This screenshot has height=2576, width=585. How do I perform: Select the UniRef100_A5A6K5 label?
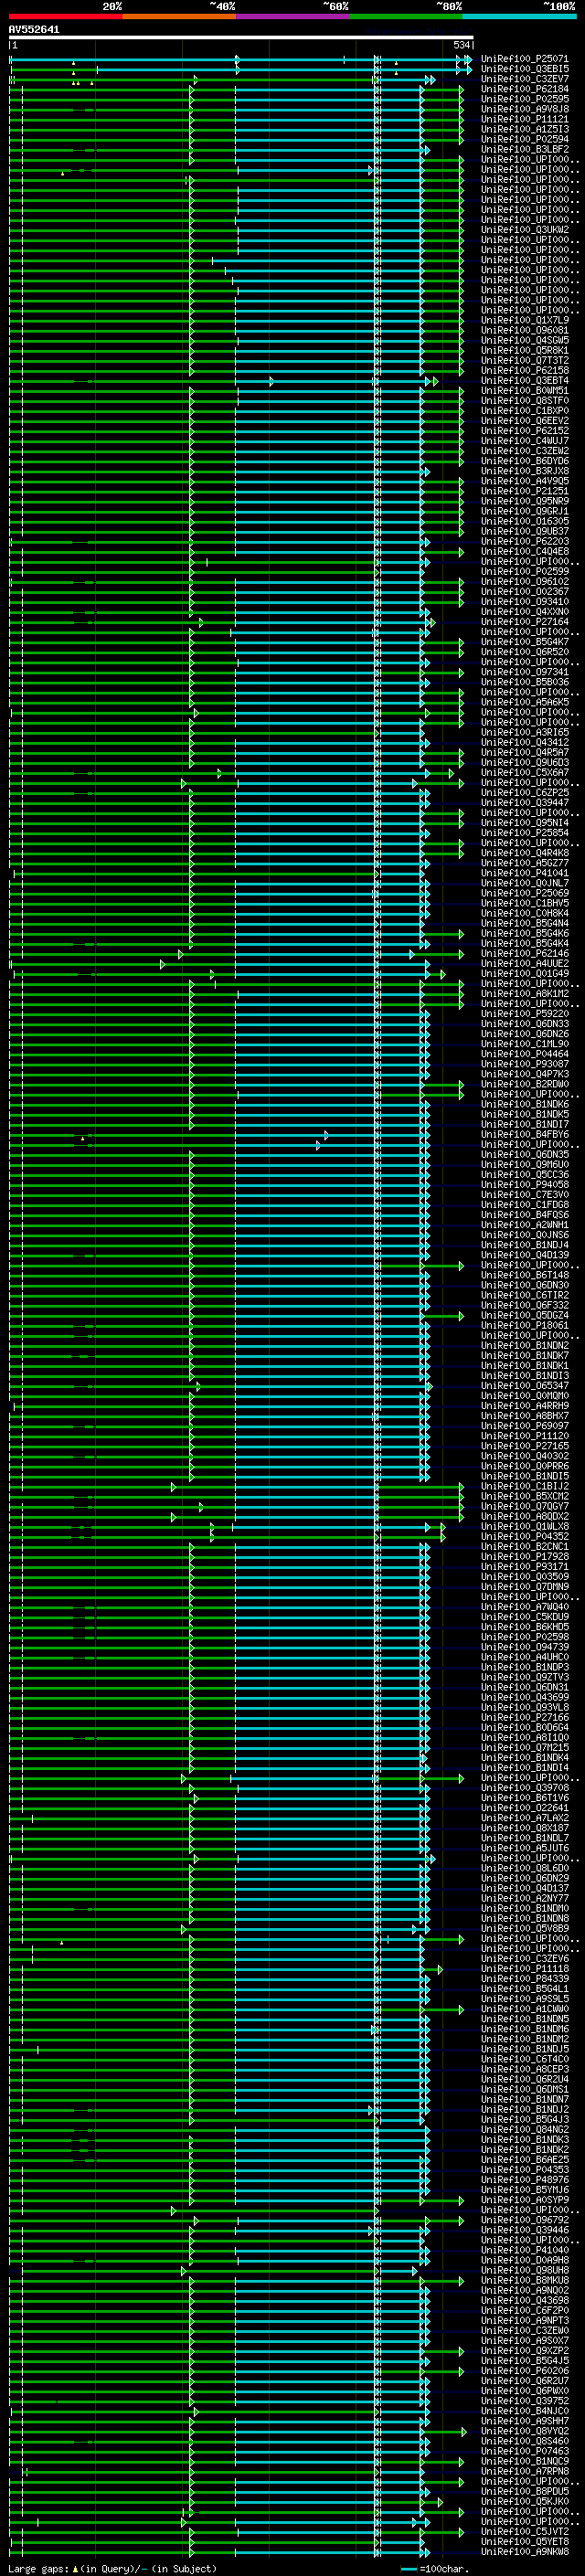tap(524, 702)
